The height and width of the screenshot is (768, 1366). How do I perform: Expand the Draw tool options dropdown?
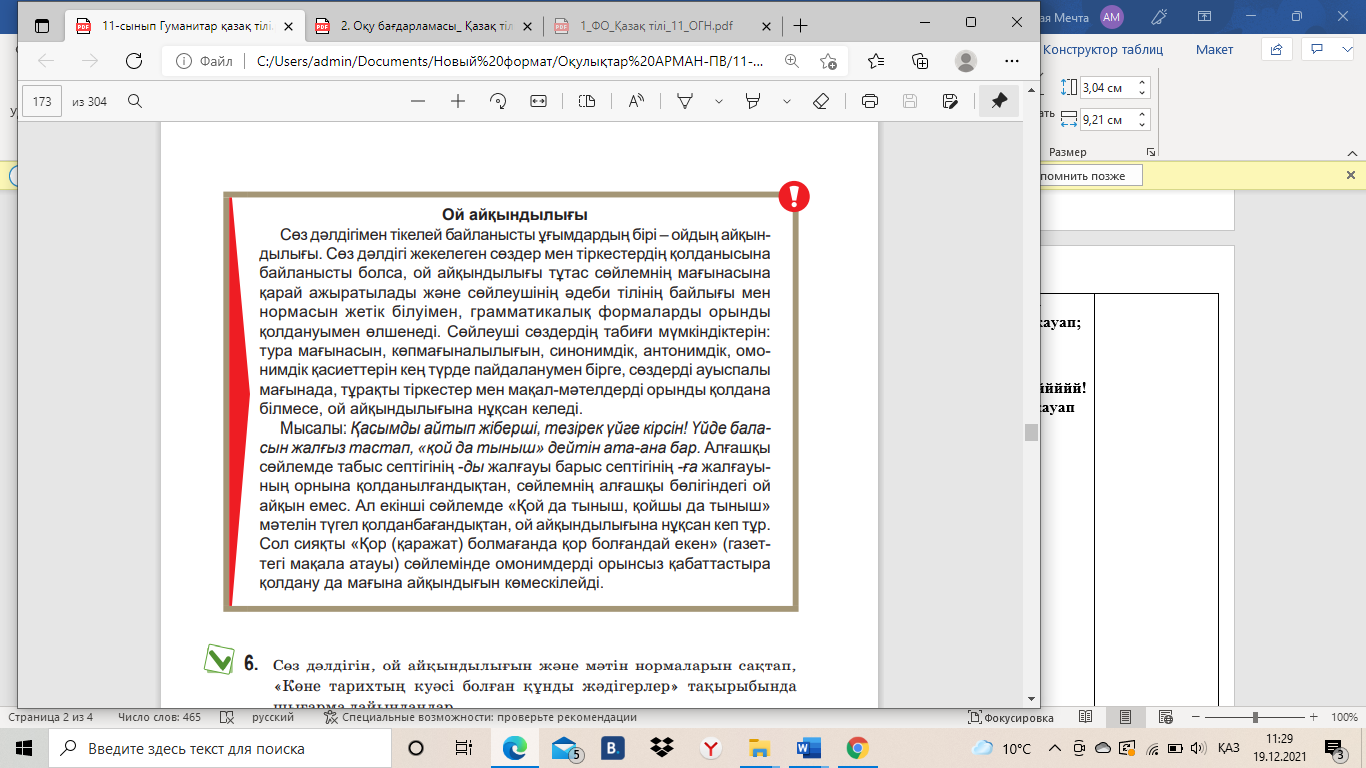pyautogui.click(x=717, y=101)
